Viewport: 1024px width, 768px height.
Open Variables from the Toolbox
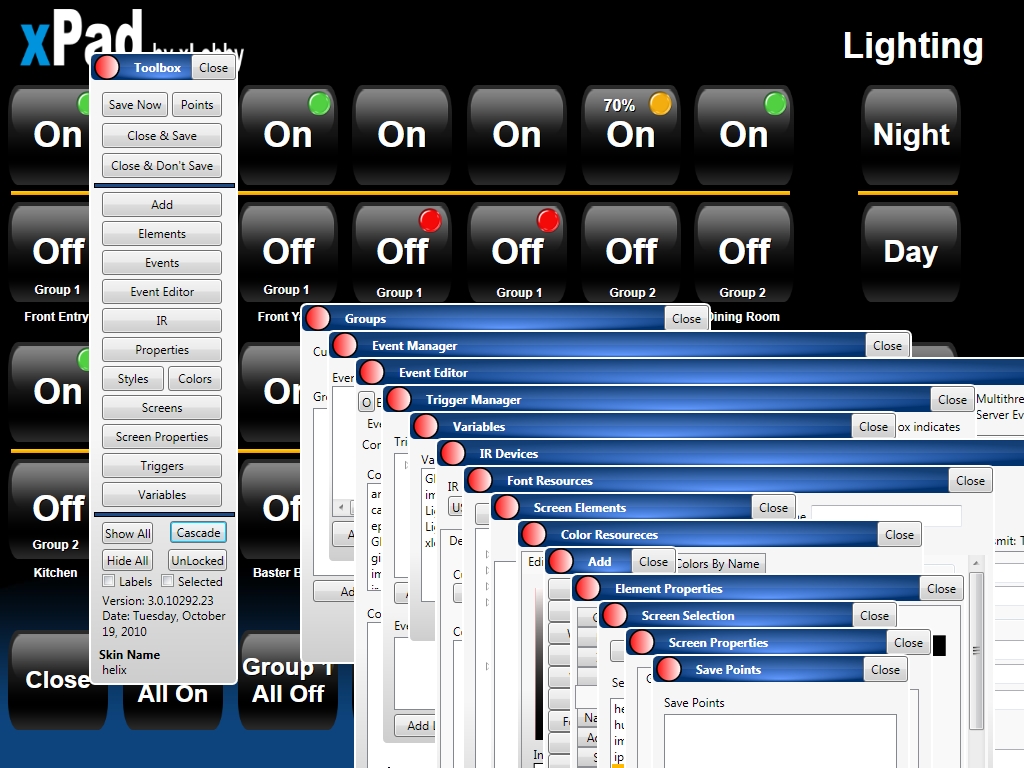[x=162, y=494]
